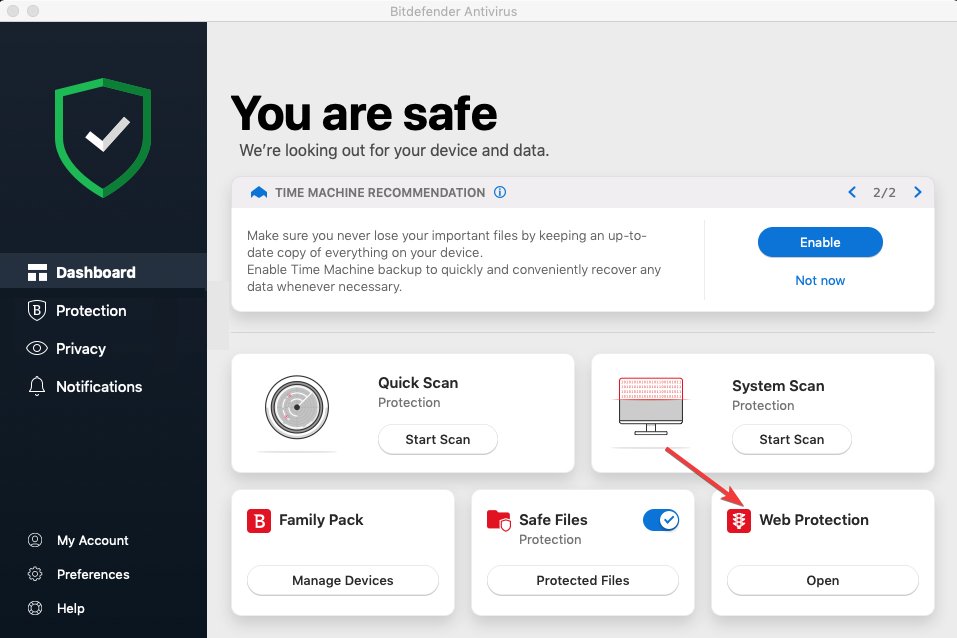957x638 pixels.
Task: Click the Preferences gear icon
Action: click(x=35, y=574)
